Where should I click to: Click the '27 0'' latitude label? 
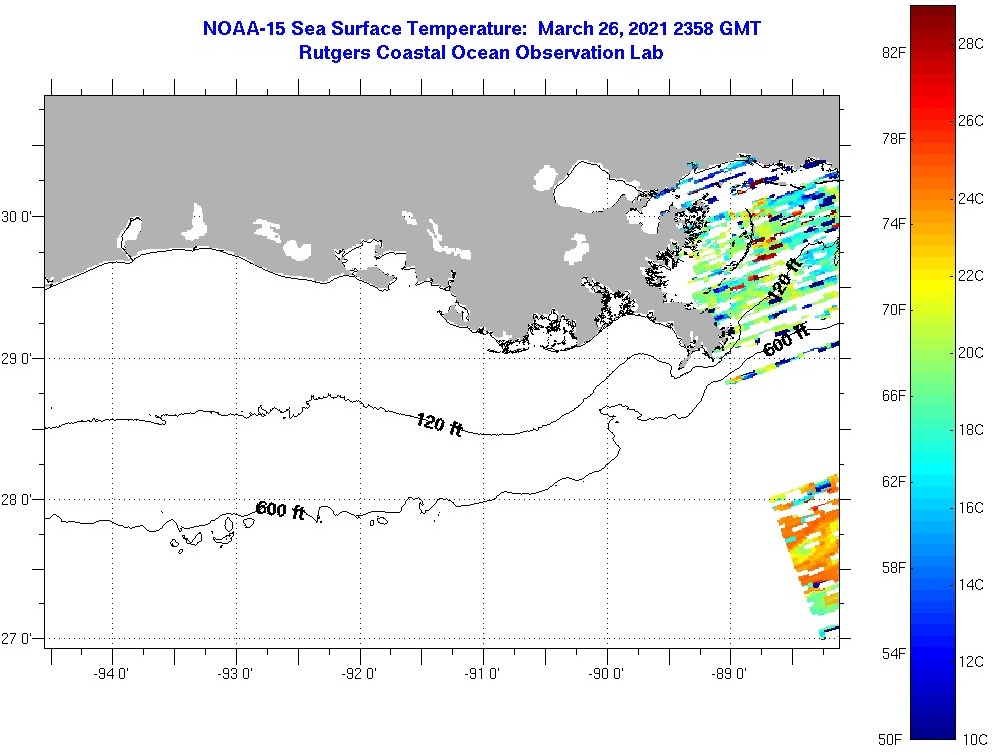click(14, 638)
